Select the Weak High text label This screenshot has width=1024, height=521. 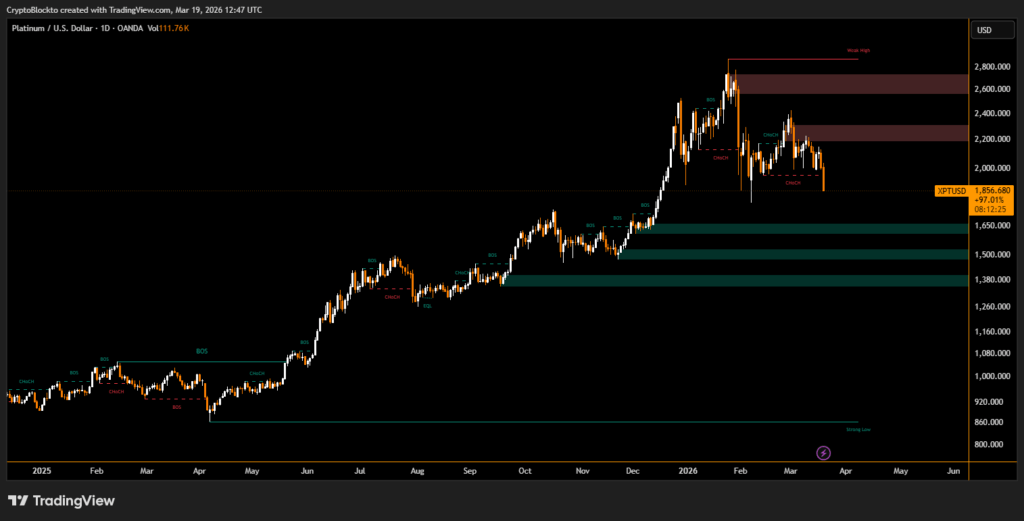(x=858, y=50)
